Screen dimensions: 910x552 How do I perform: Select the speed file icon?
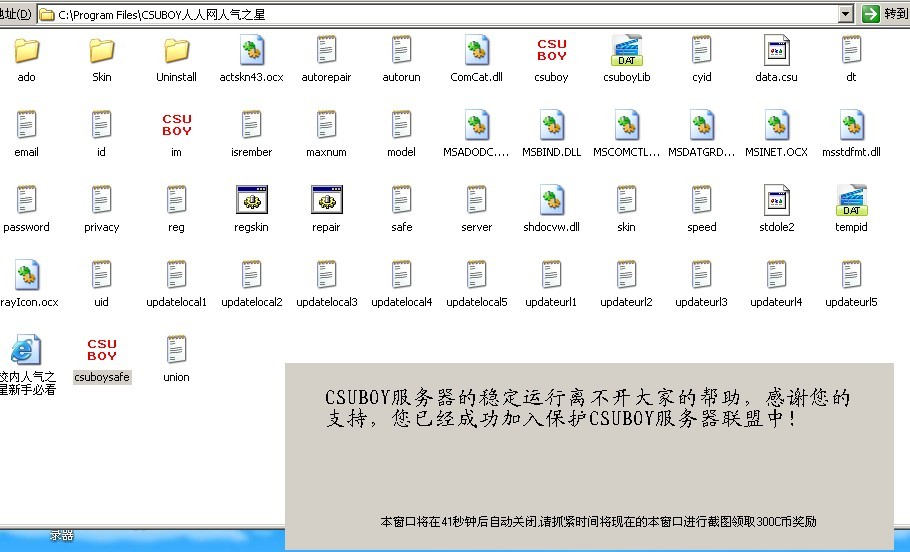tap(701, 200)
